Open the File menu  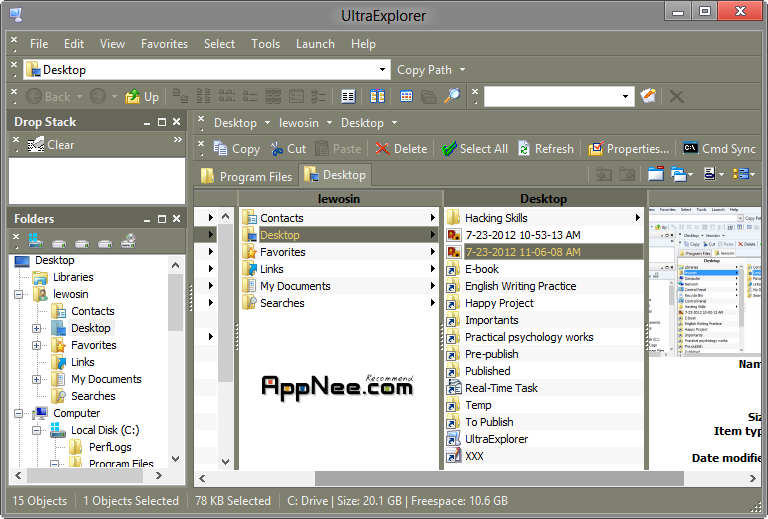tap(39, 44)
